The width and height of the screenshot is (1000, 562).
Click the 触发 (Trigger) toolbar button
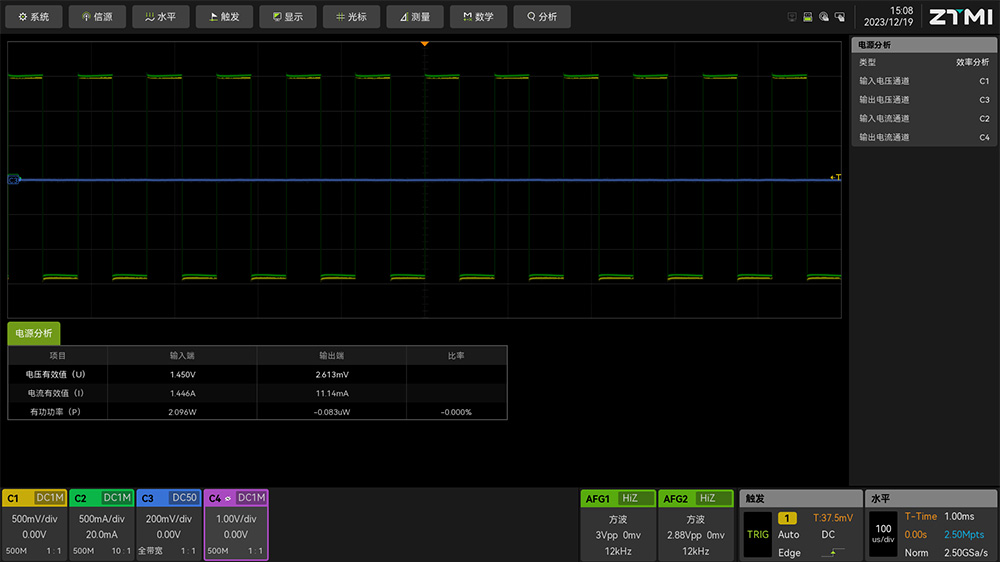[x=224, y=17]
